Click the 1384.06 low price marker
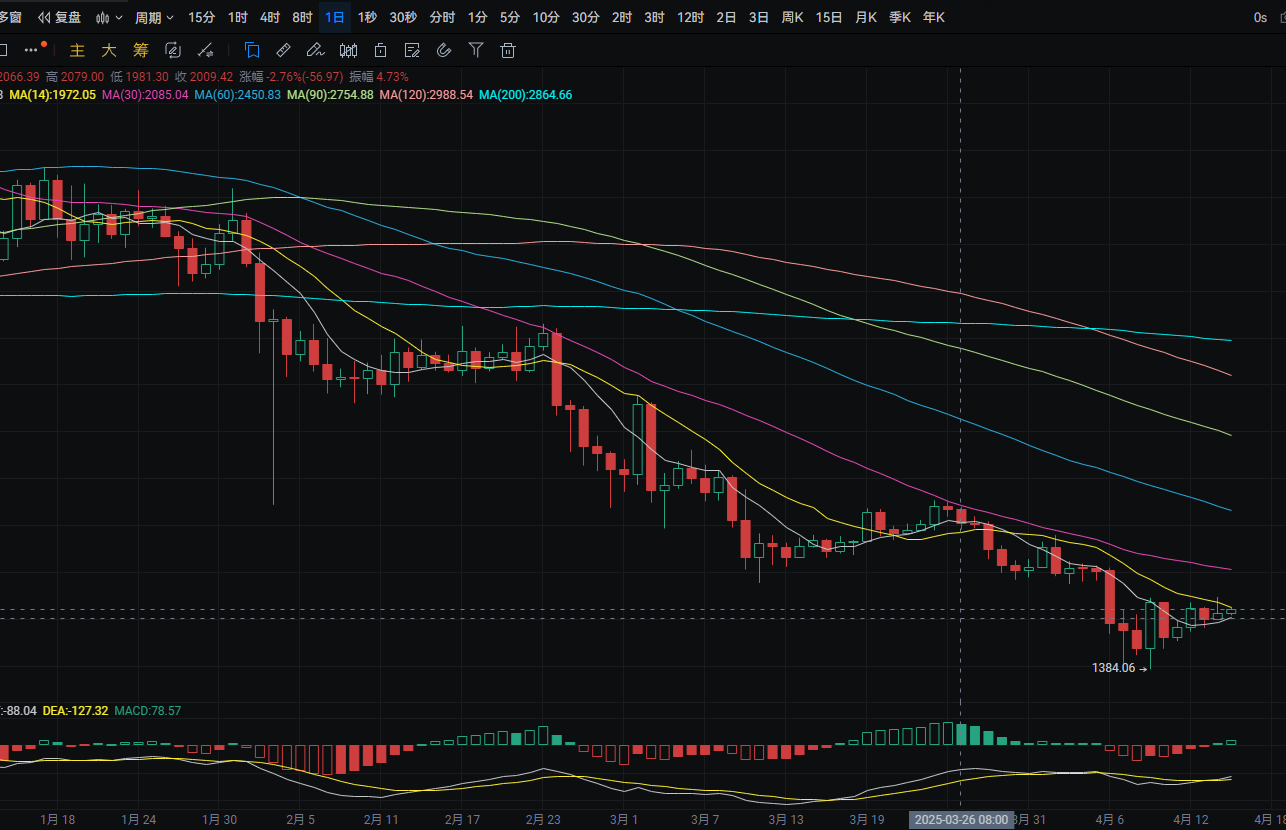 coord(1115,668)
